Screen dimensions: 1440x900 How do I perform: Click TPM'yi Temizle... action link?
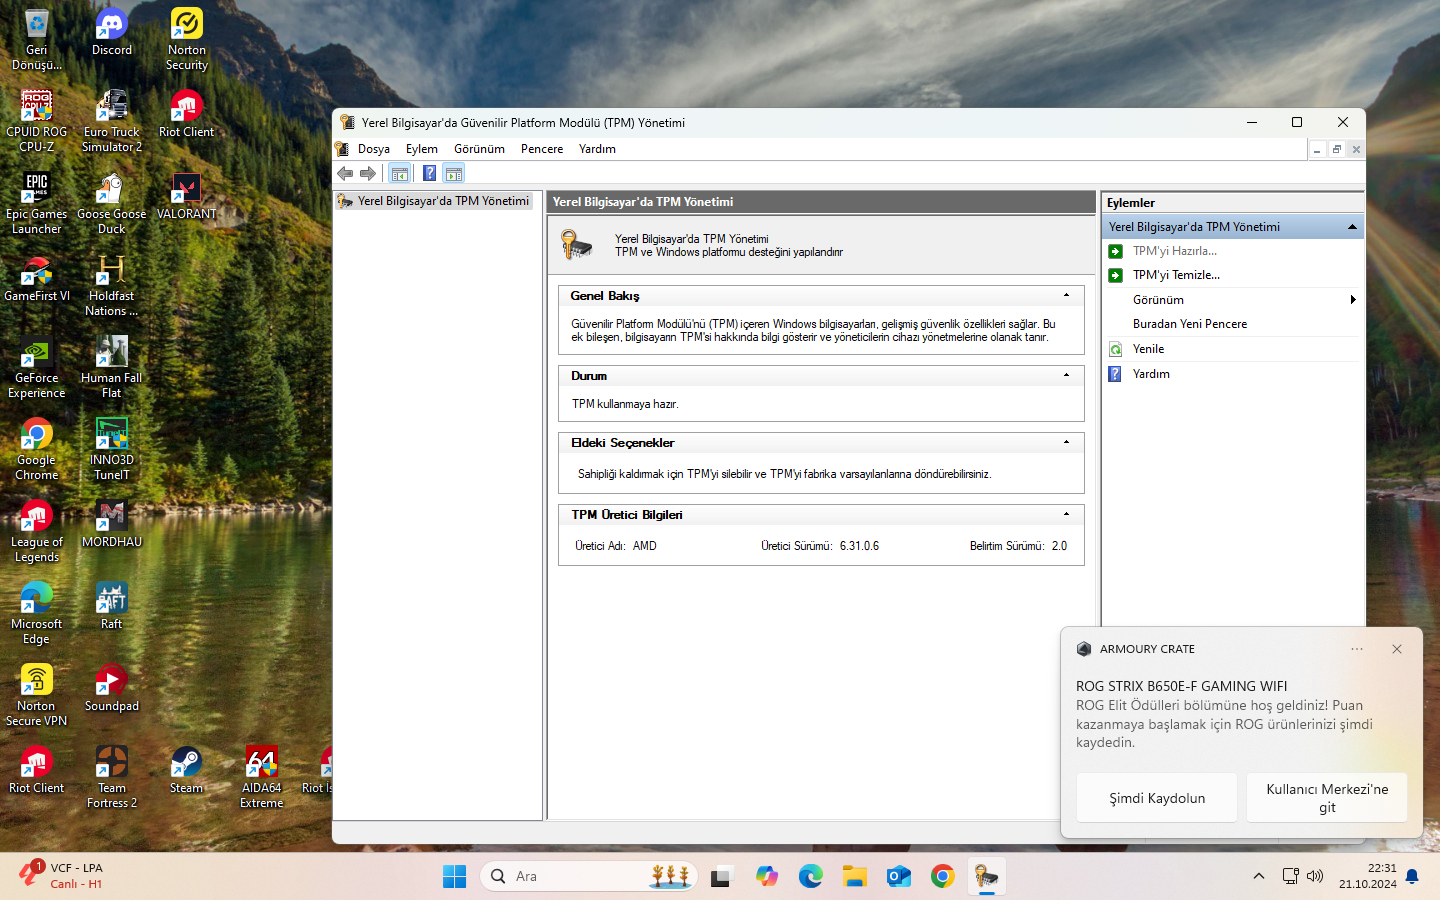click(x=1176, y=275)
